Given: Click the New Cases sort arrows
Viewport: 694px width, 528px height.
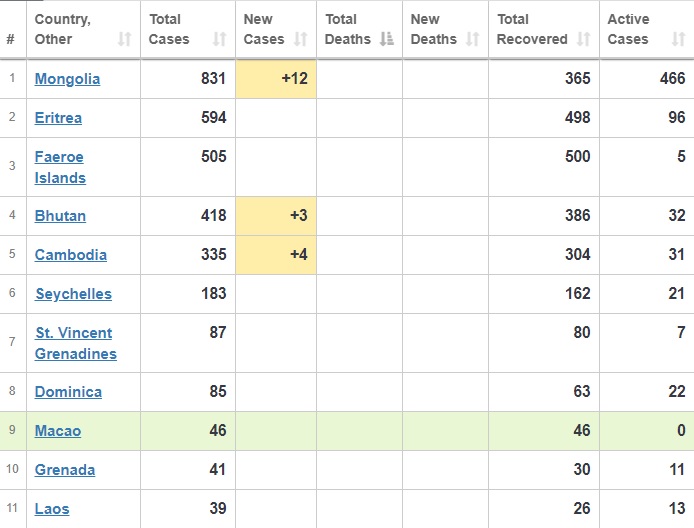Looking at the screenshot, I should [299, 40].
